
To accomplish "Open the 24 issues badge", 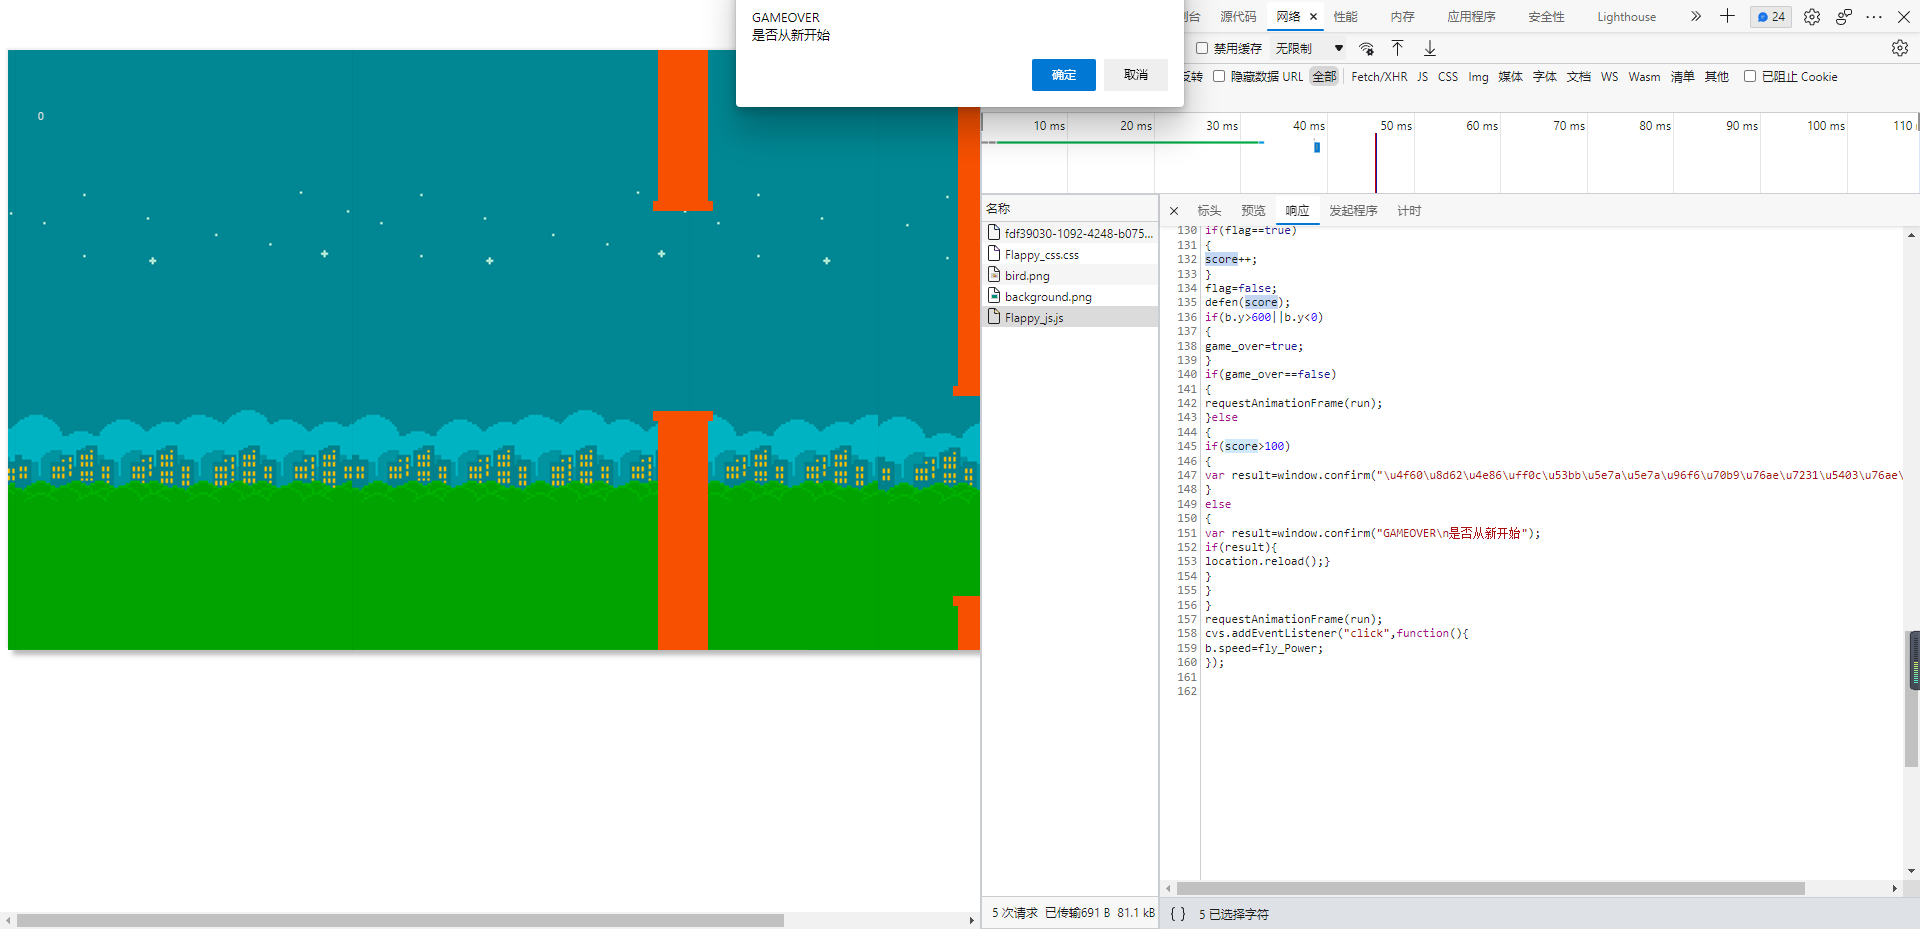I will 1771,17.
